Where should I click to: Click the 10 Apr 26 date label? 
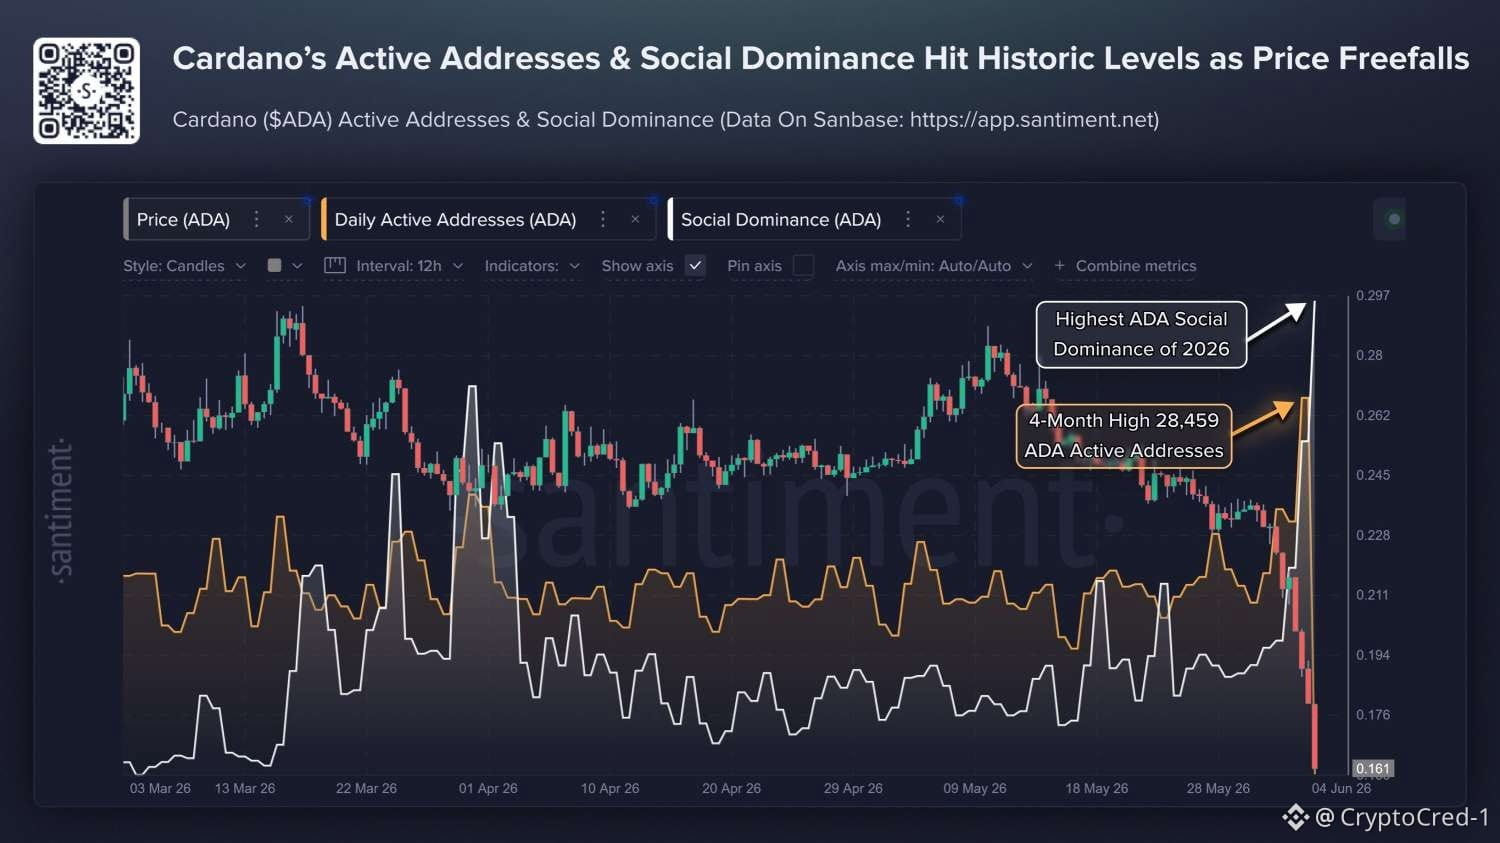click(x=610, y=788)
